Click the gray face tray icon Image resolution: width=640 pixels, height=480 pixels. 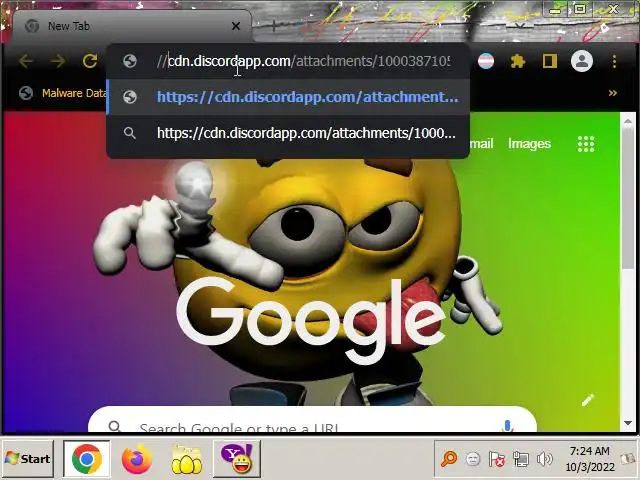(473, 459)
